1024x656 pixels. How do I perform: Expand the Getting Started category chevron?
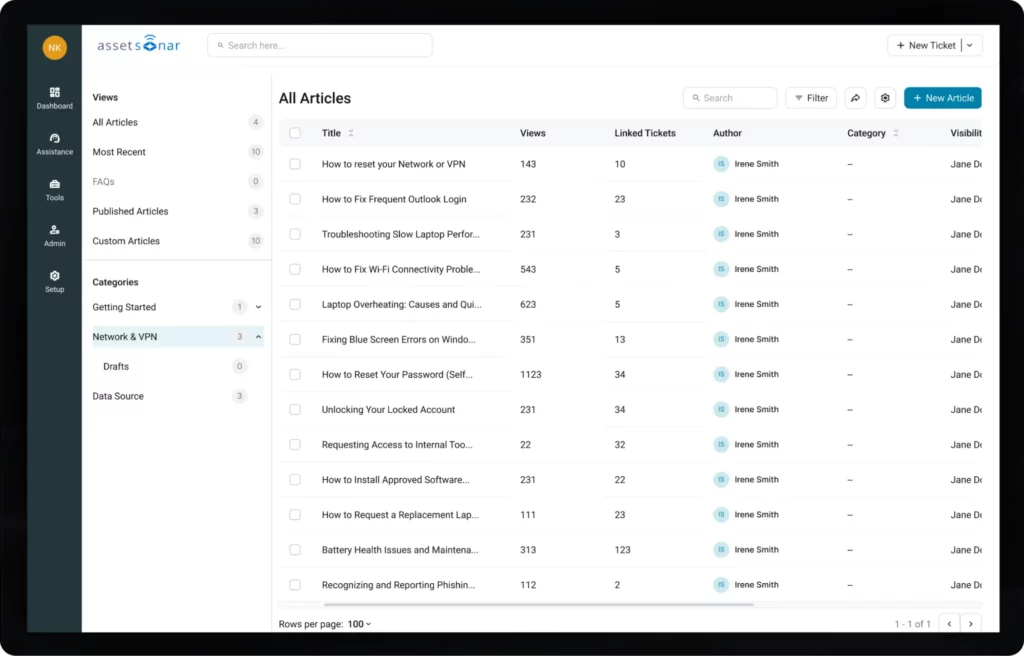tap(259, 307)
